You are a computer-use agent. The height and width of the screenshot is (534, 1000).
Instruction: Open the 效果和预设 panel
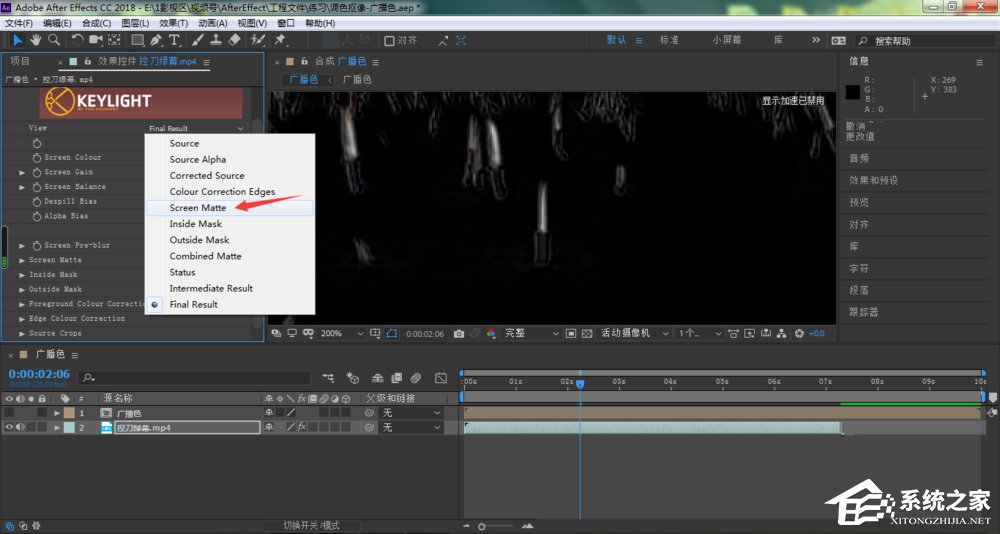[x=873, y=180]
